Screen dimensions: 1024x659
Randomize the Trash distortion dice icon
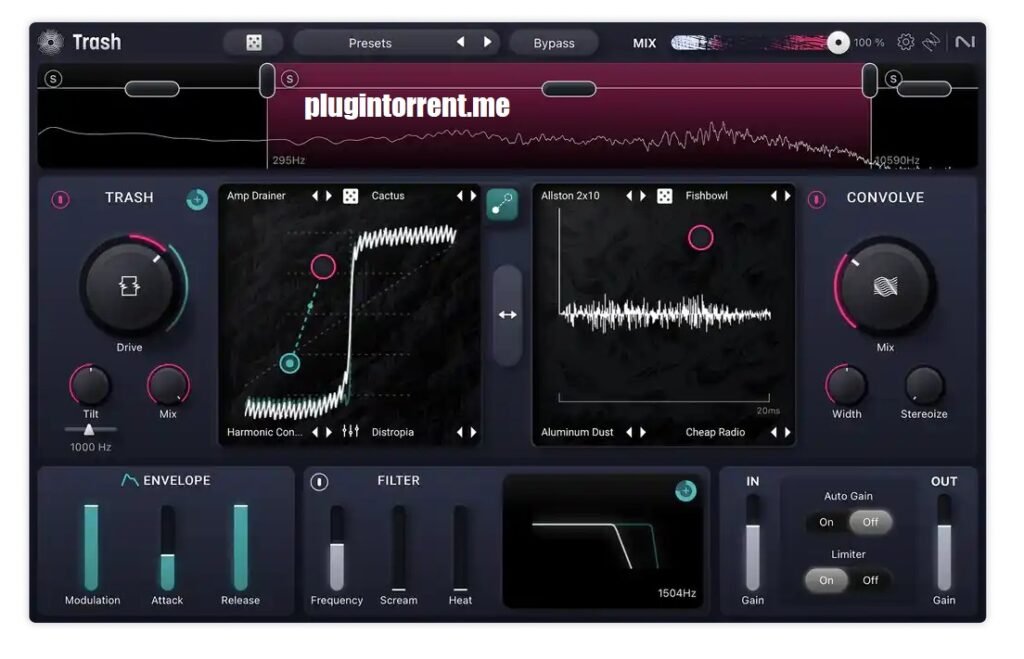(x=350, y=196)
